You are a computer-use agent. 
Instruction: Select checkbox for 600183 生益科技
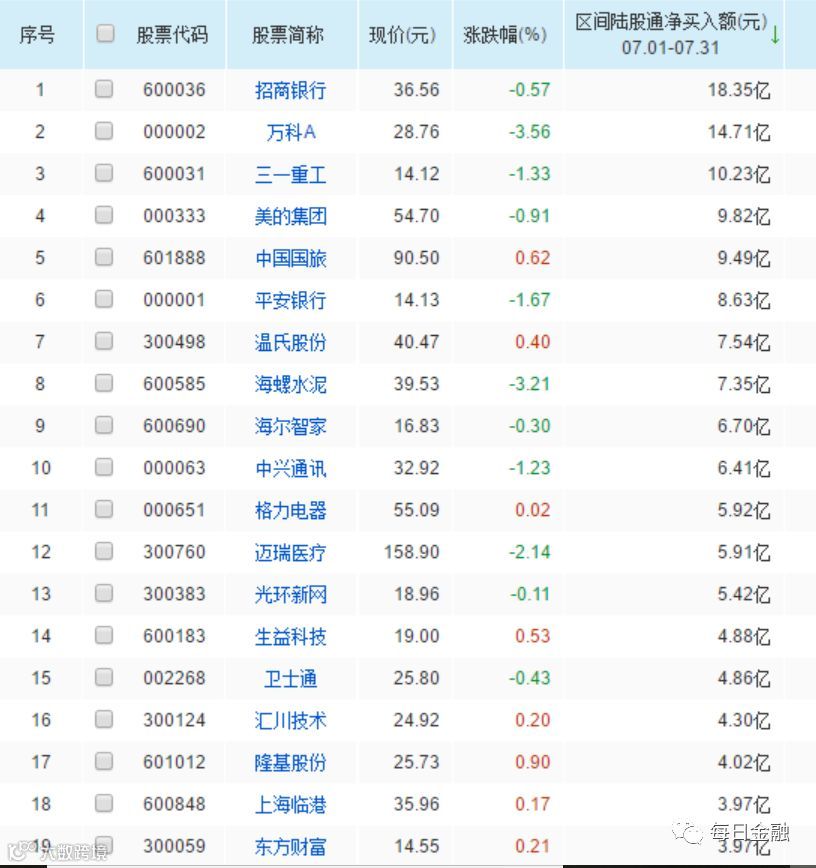tap(104, 636)
